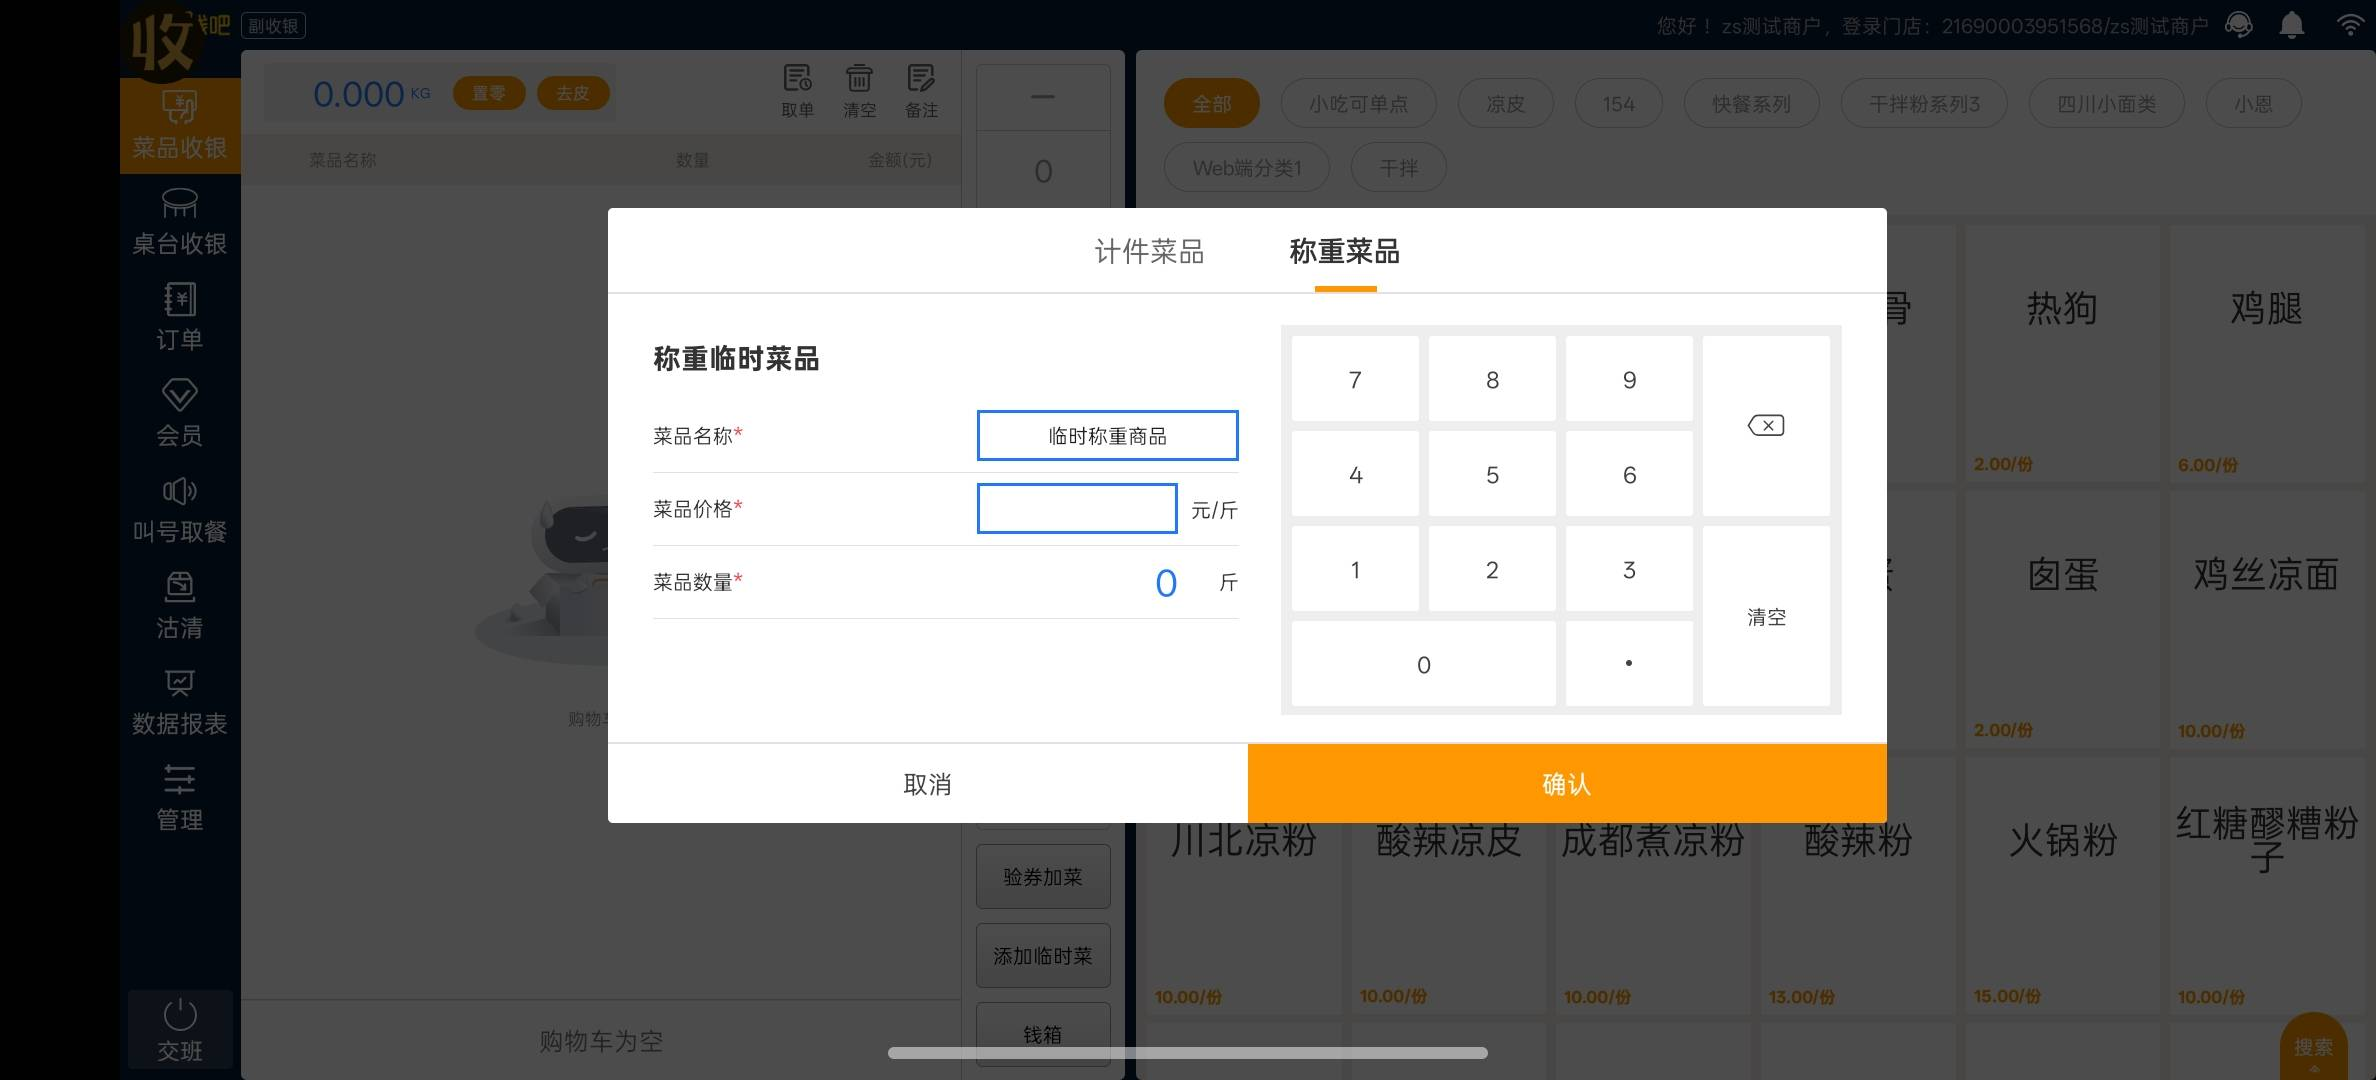Select the 154 category

[x=1618, y=104]
